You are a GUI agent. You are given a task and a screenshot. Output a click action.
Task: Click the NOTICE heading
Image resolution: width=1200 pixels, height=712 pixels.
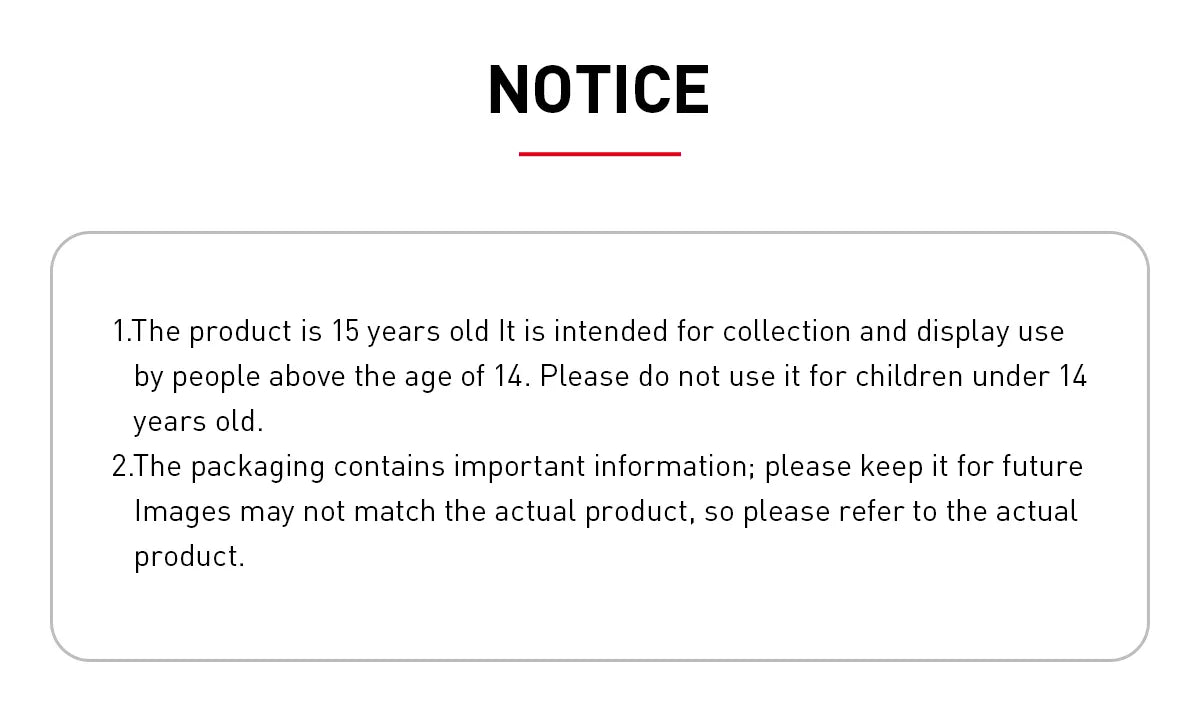599,90
